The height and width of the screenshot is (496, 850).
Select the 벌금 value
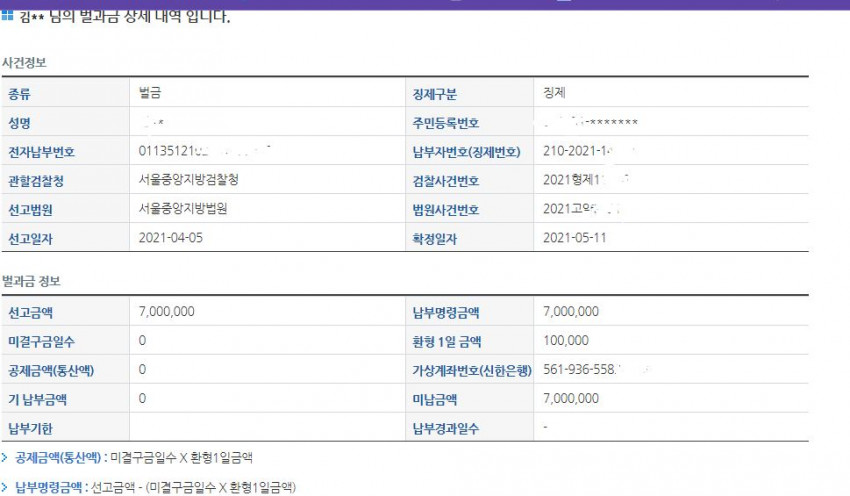point(150,93)
